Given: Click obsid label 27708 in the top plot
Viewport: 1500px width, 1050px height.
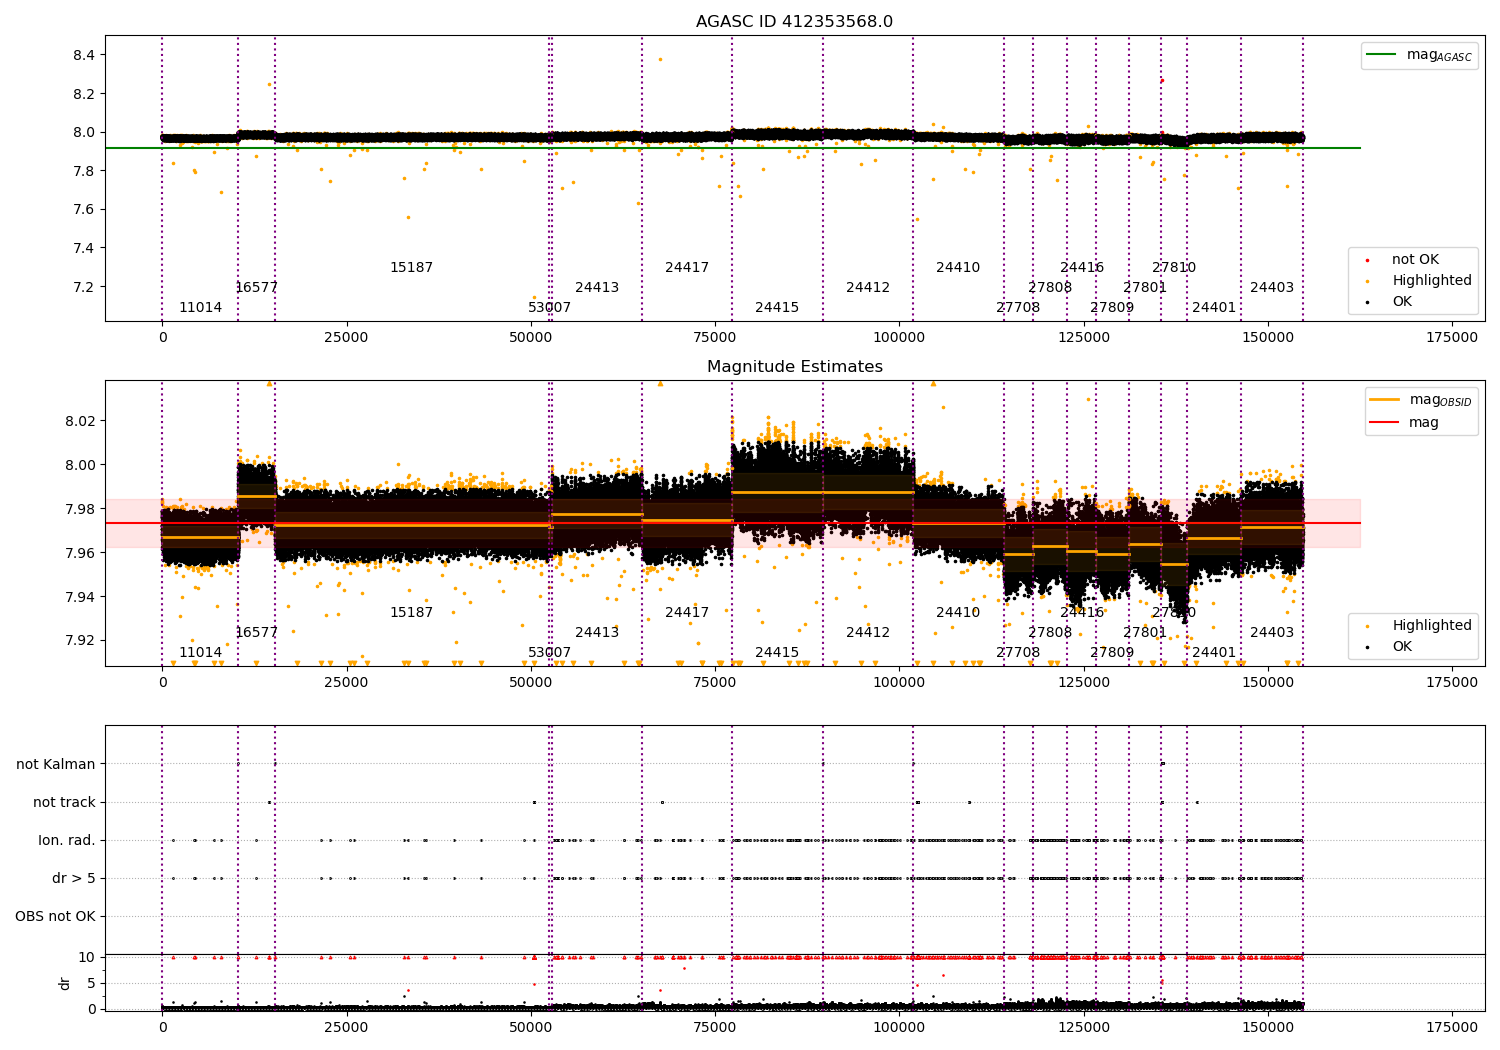Looking at the screenshot, I should point(1018,308).
